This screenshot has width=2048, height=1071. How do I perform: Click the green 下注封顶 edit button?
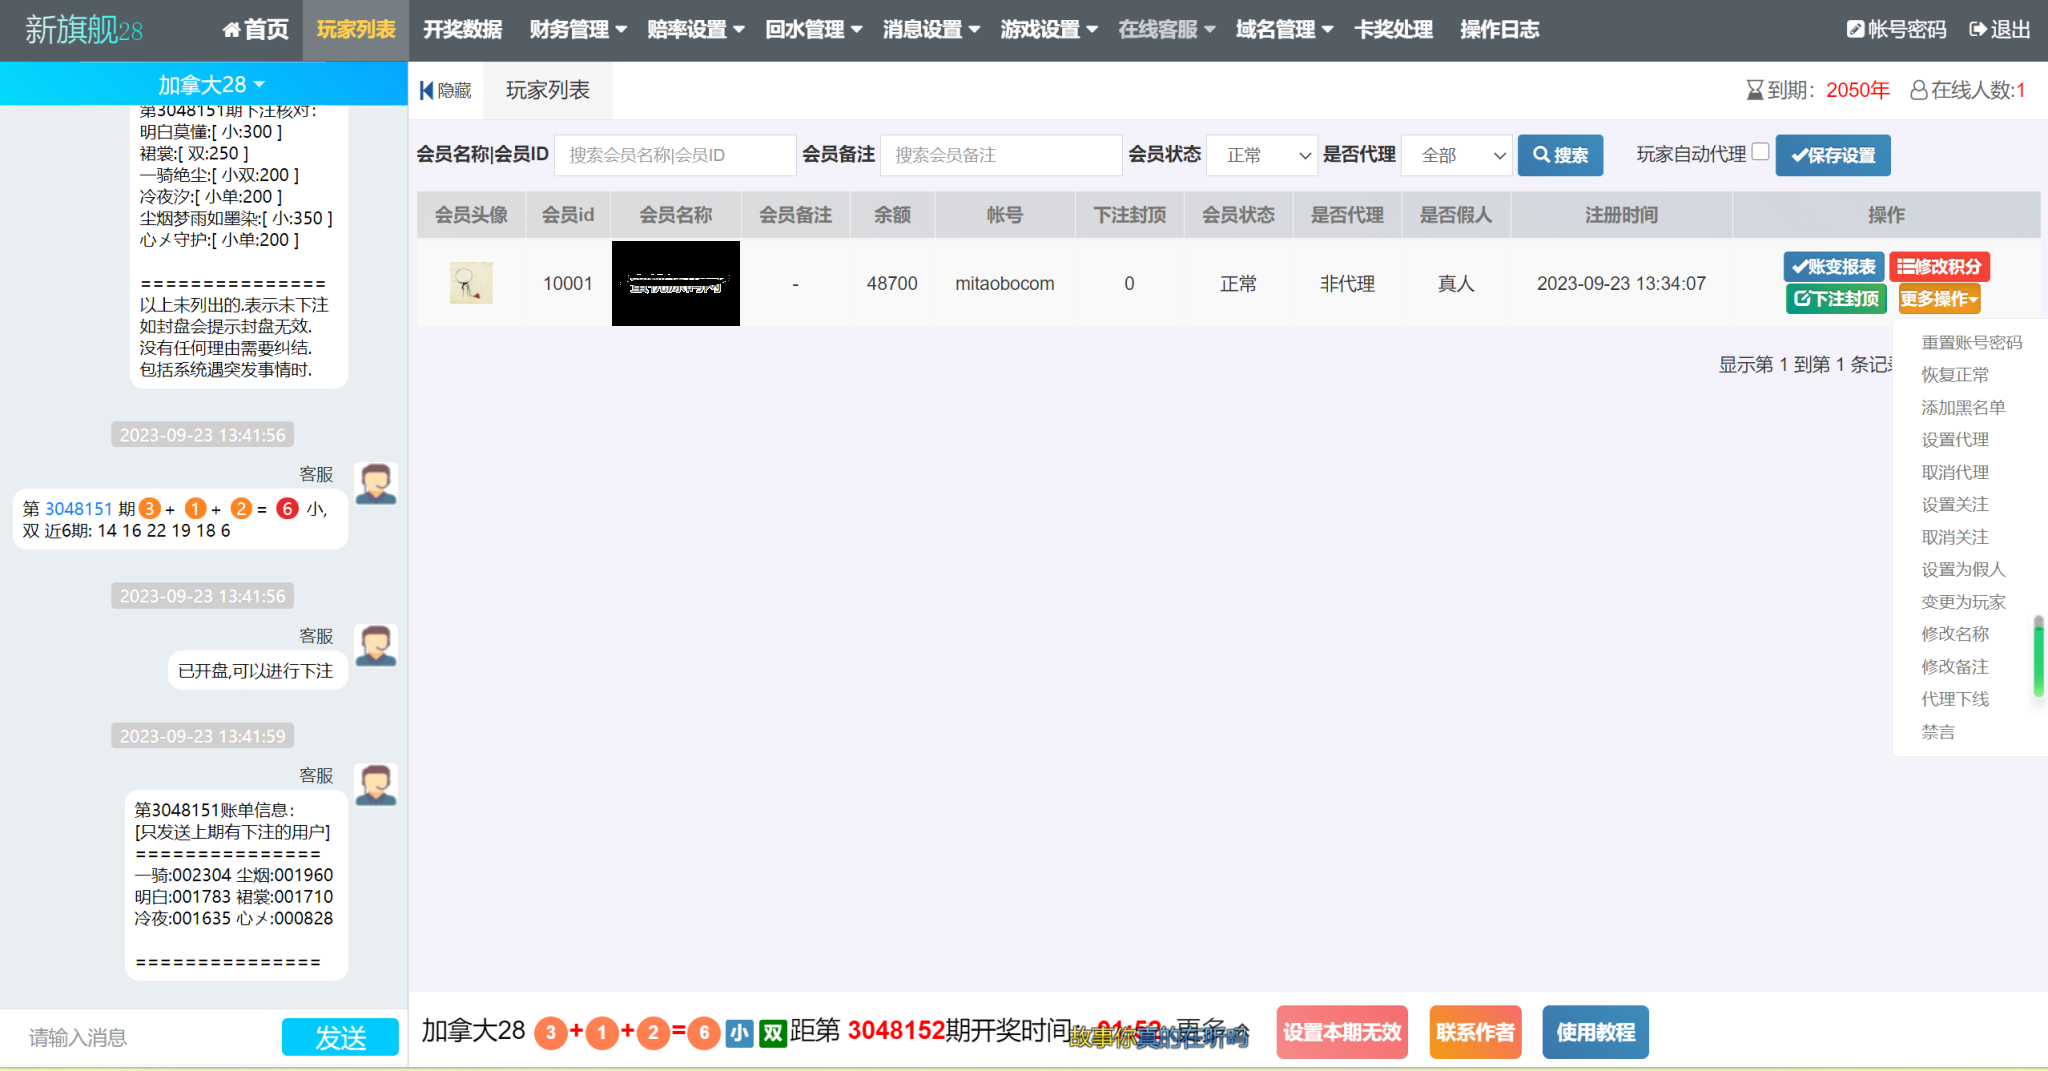coord(1835,299)
